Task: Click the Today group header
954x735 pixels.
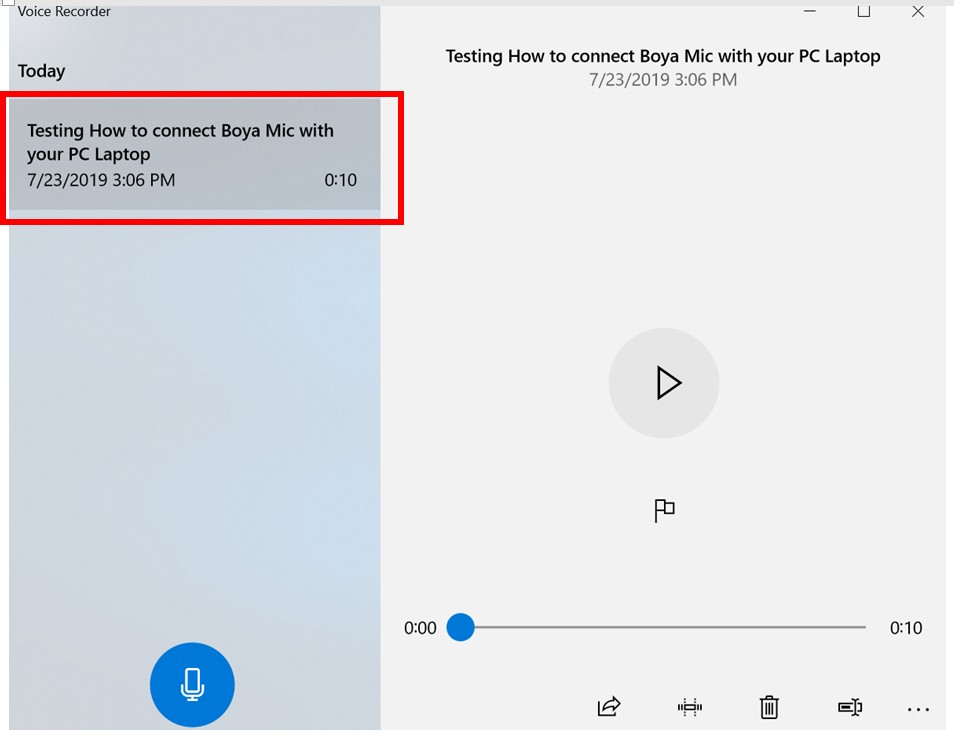Action: tap(41, 71)
